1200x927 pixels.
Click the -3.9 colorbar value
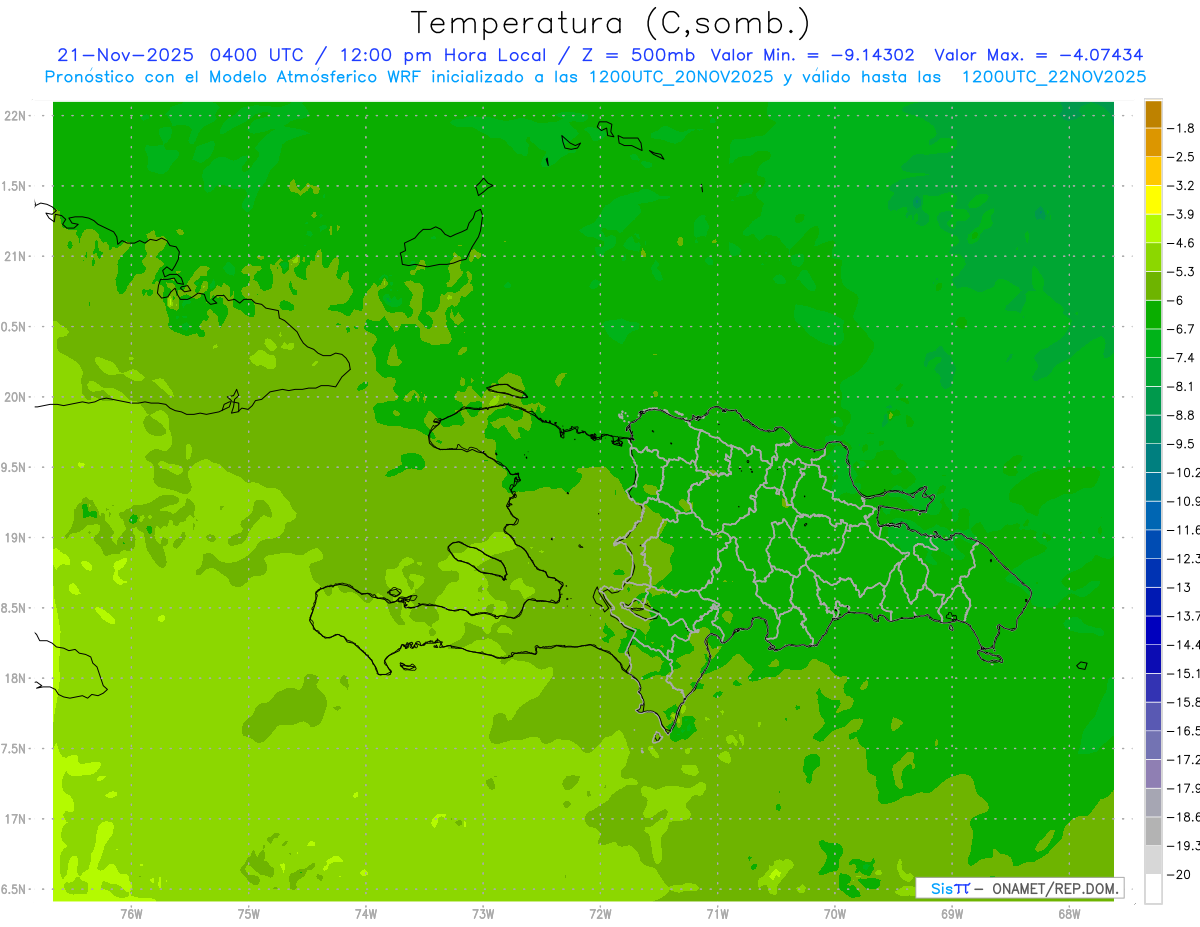tap(1180, 214)
